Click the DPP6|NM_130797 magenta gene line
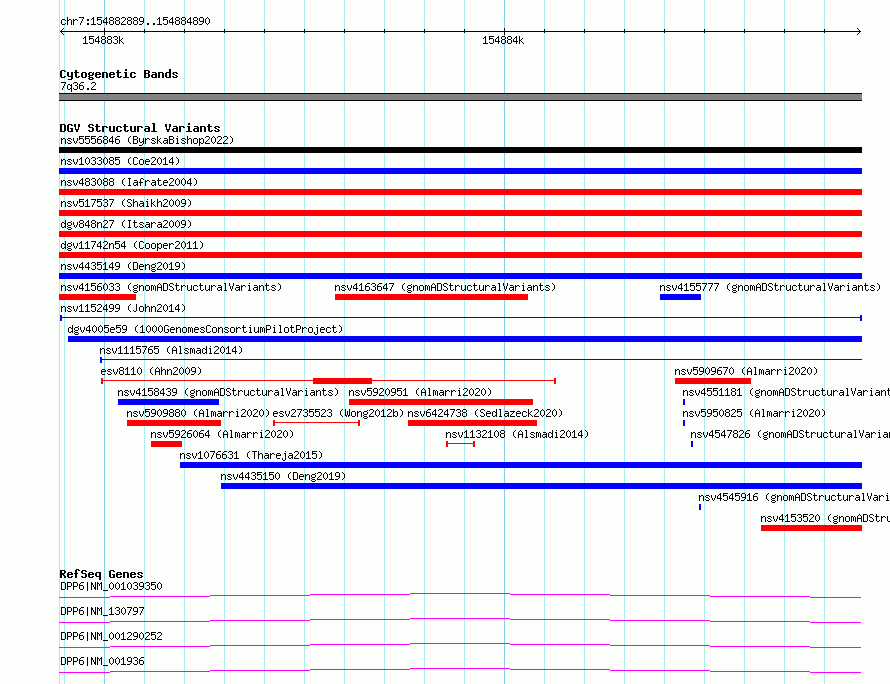The image size is (890, 684). 460,620
